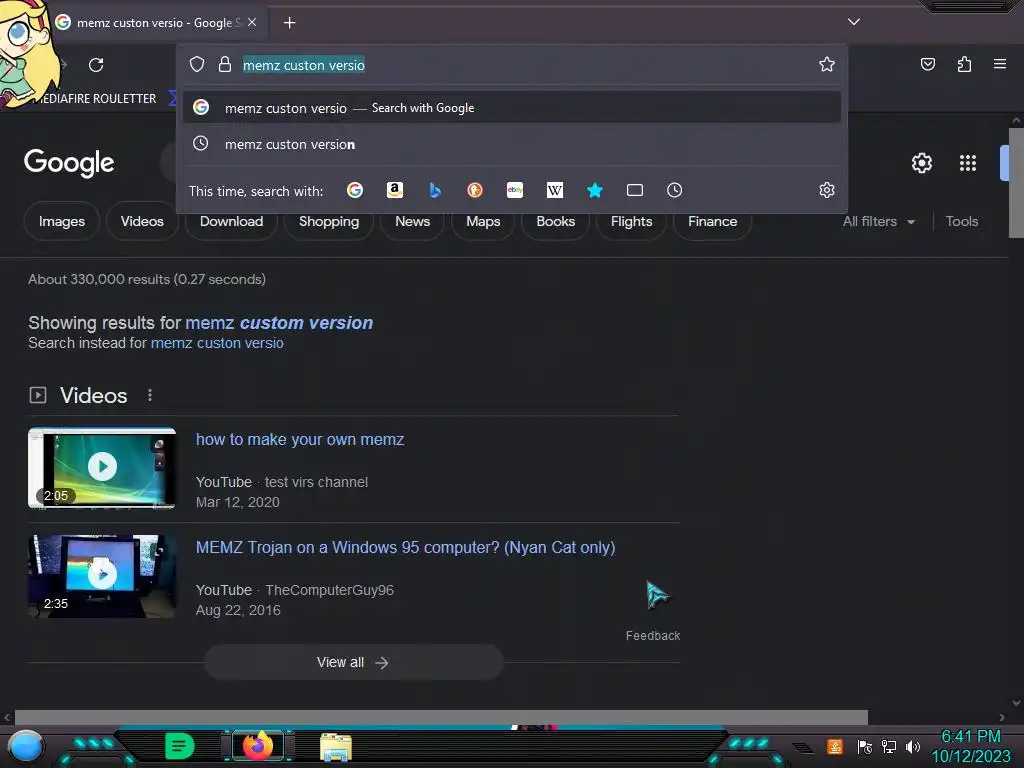Select the Firefox icon in the taskbar
Screen dimensions: 1024x768
coord(257,746)
